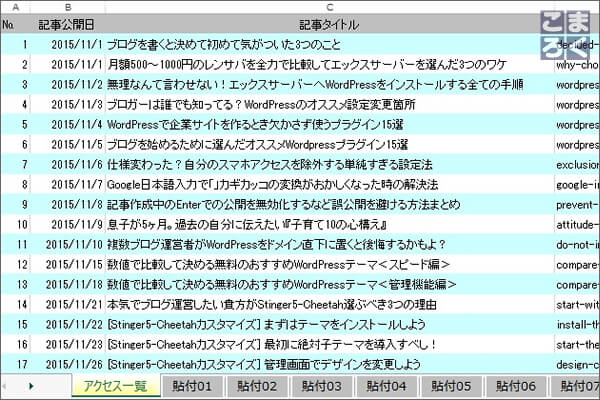Switch to the 貼付01 sheet tab
Viewport: 600px width, 400px height.
point(192,386)
